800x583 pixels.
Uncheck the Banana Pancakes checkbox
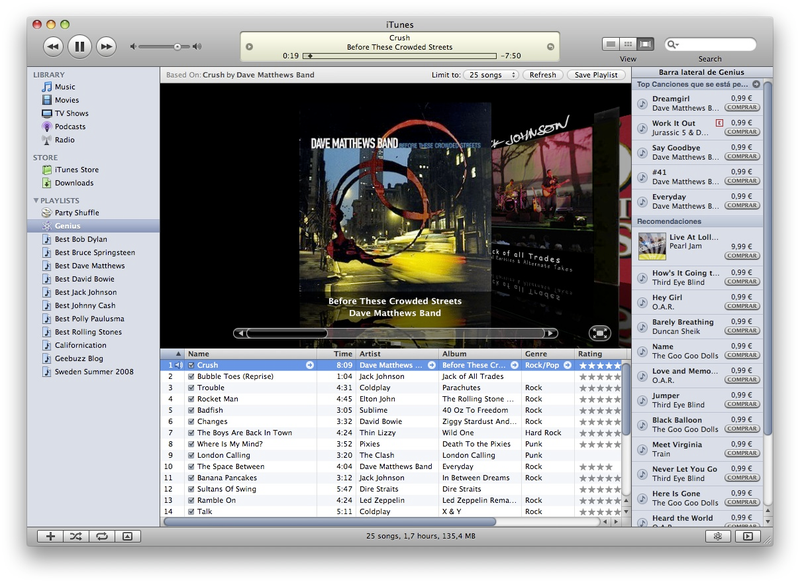pyautogui.click(x=191, y=478)
